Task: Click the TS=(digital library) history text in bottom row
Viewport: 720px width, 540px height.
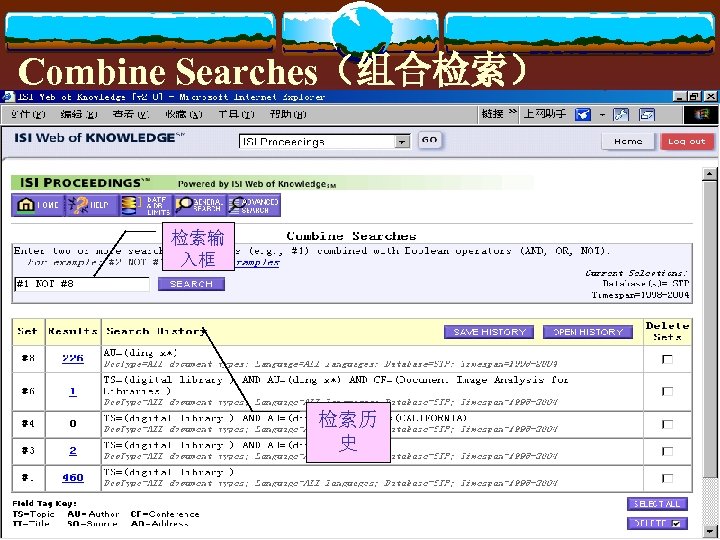Action: 169,472
